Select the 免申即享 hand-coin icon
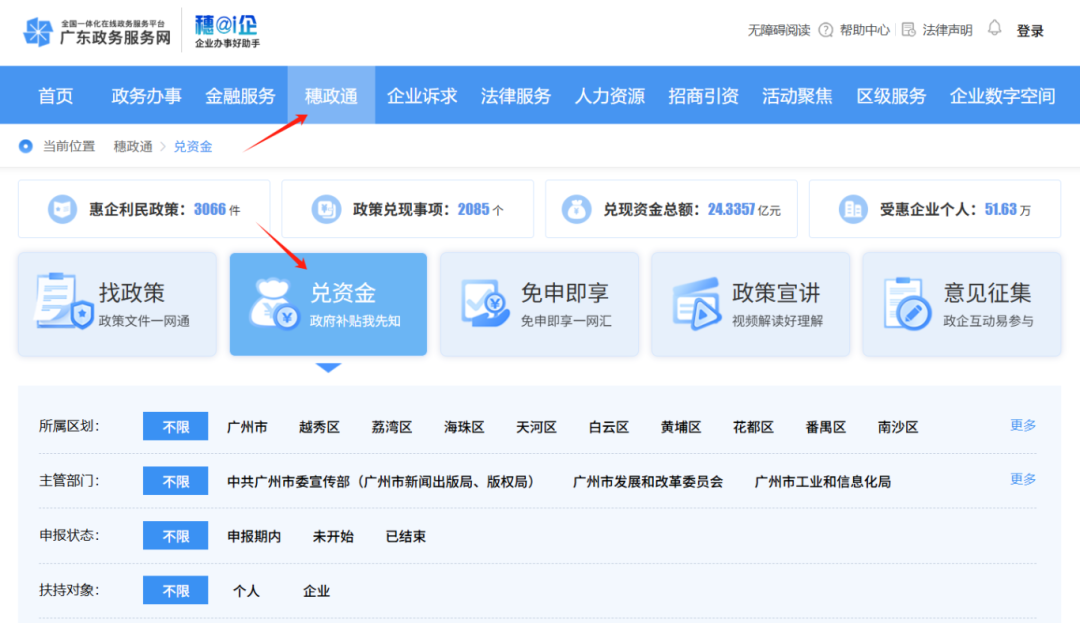This screenshot has height=623, width=1080. pos(485,303)
